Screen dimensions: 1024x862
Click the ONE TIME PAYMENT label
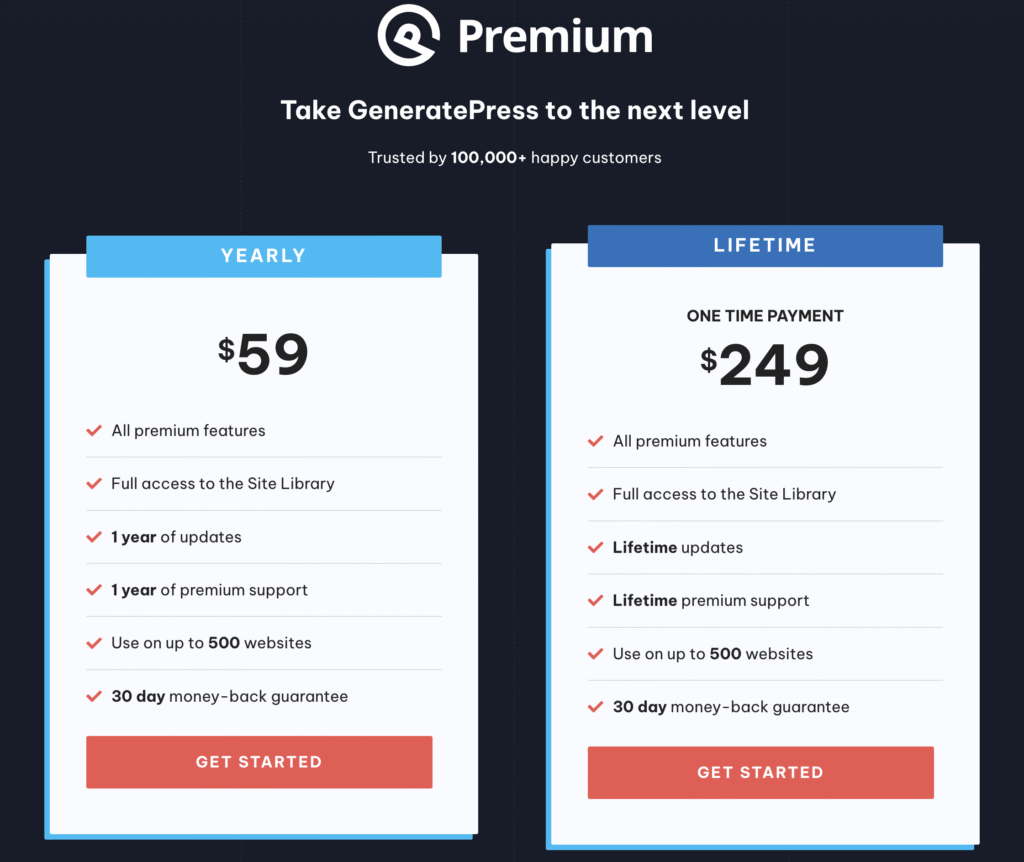(x=765, y=316)
